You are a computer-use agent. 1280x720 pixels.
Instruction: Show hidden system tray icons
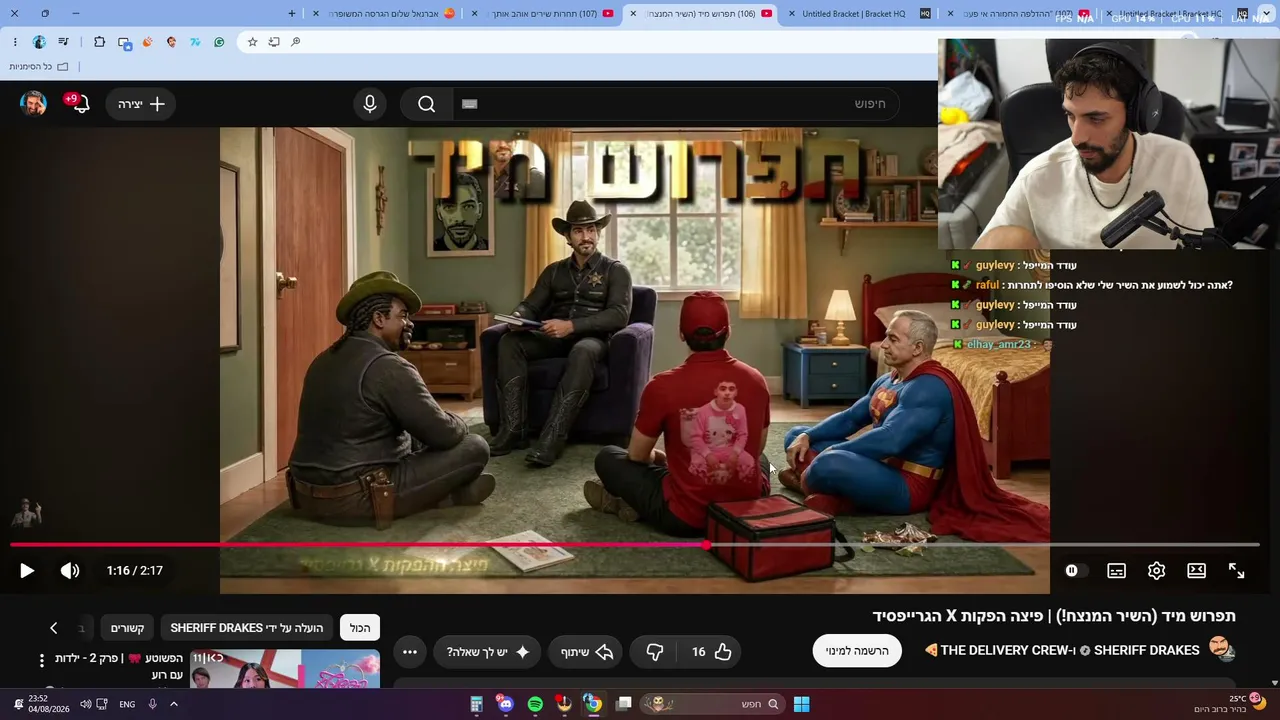coord(174,704)
